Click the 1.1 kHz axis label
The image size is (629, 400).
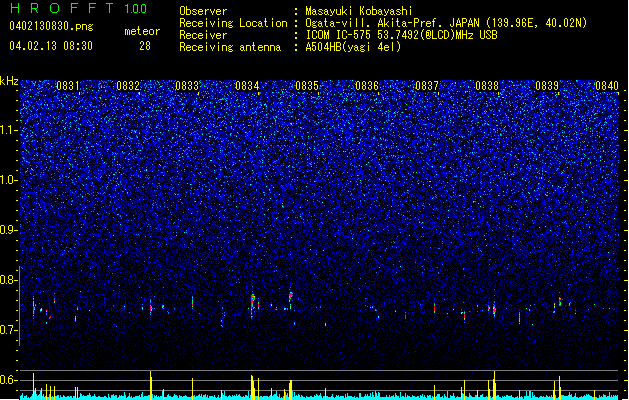click(9, 130)
